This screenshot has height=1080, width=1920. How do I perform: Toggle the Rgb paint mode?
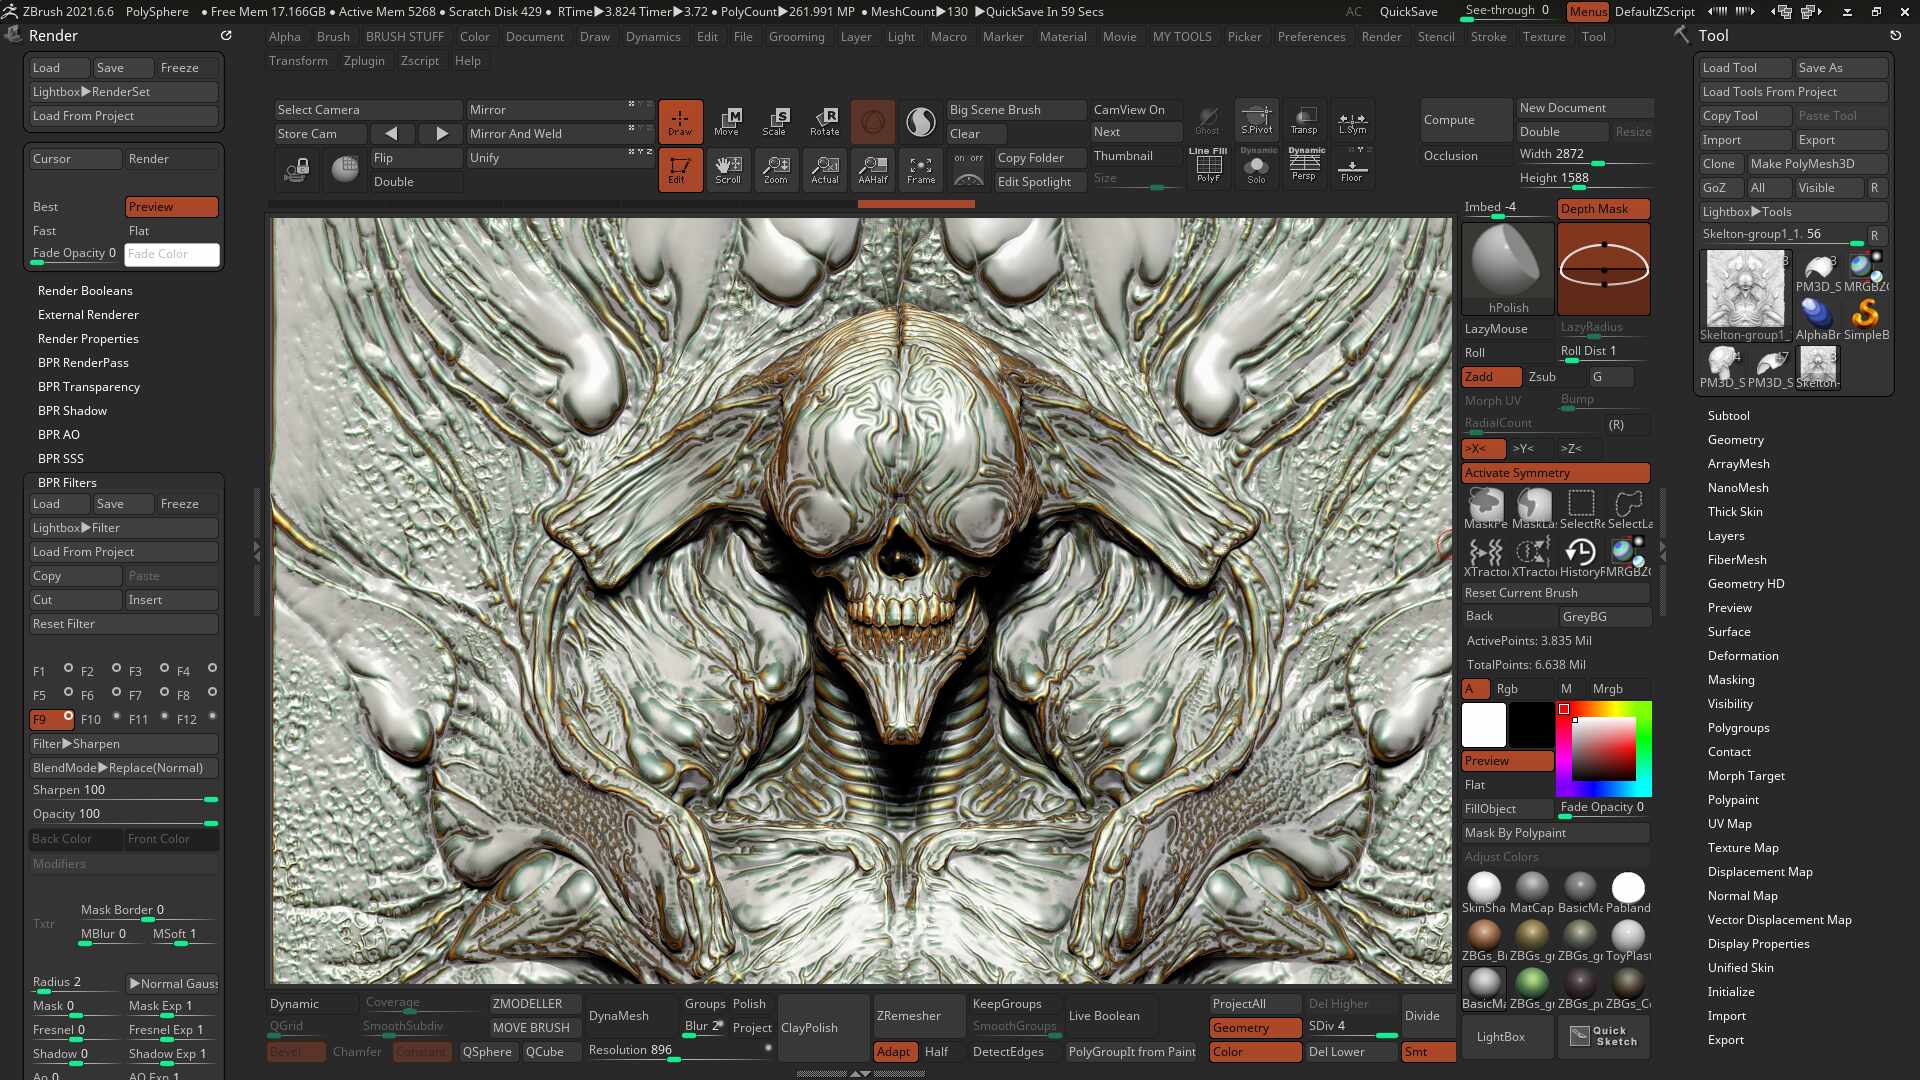[1522, 689]
